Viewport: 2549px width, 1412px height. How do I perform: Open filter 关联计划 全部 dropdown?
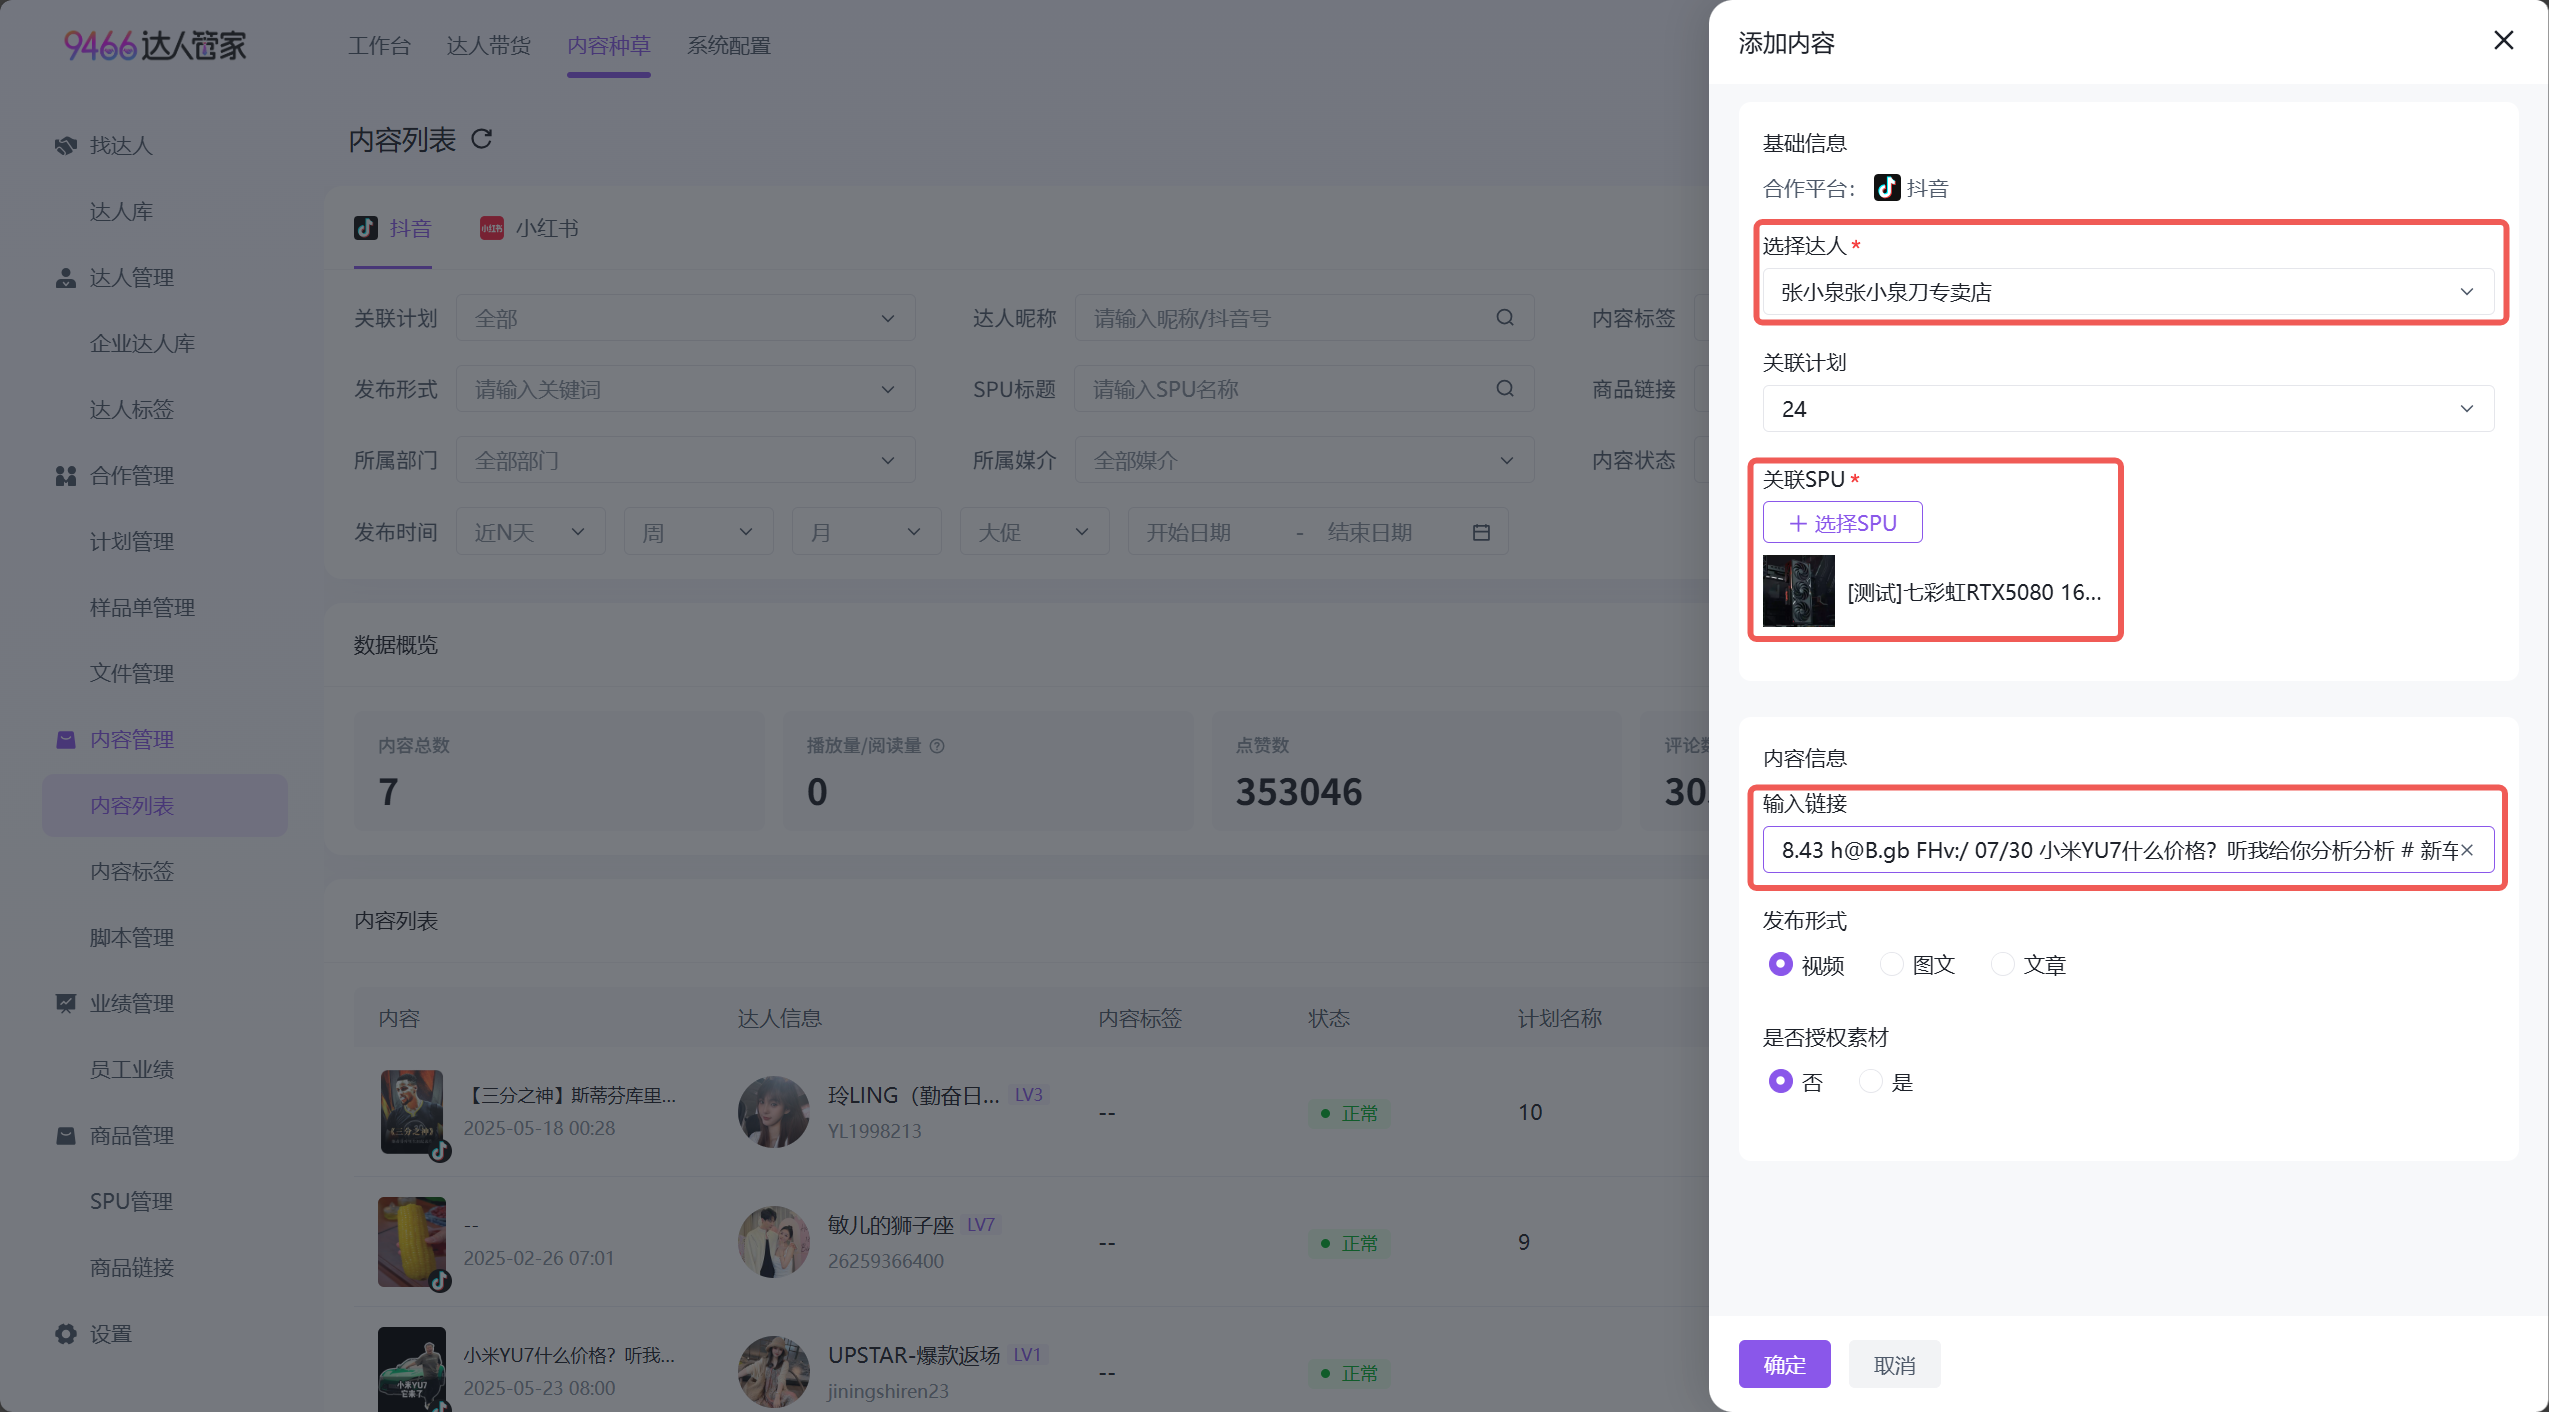(686, 318)
